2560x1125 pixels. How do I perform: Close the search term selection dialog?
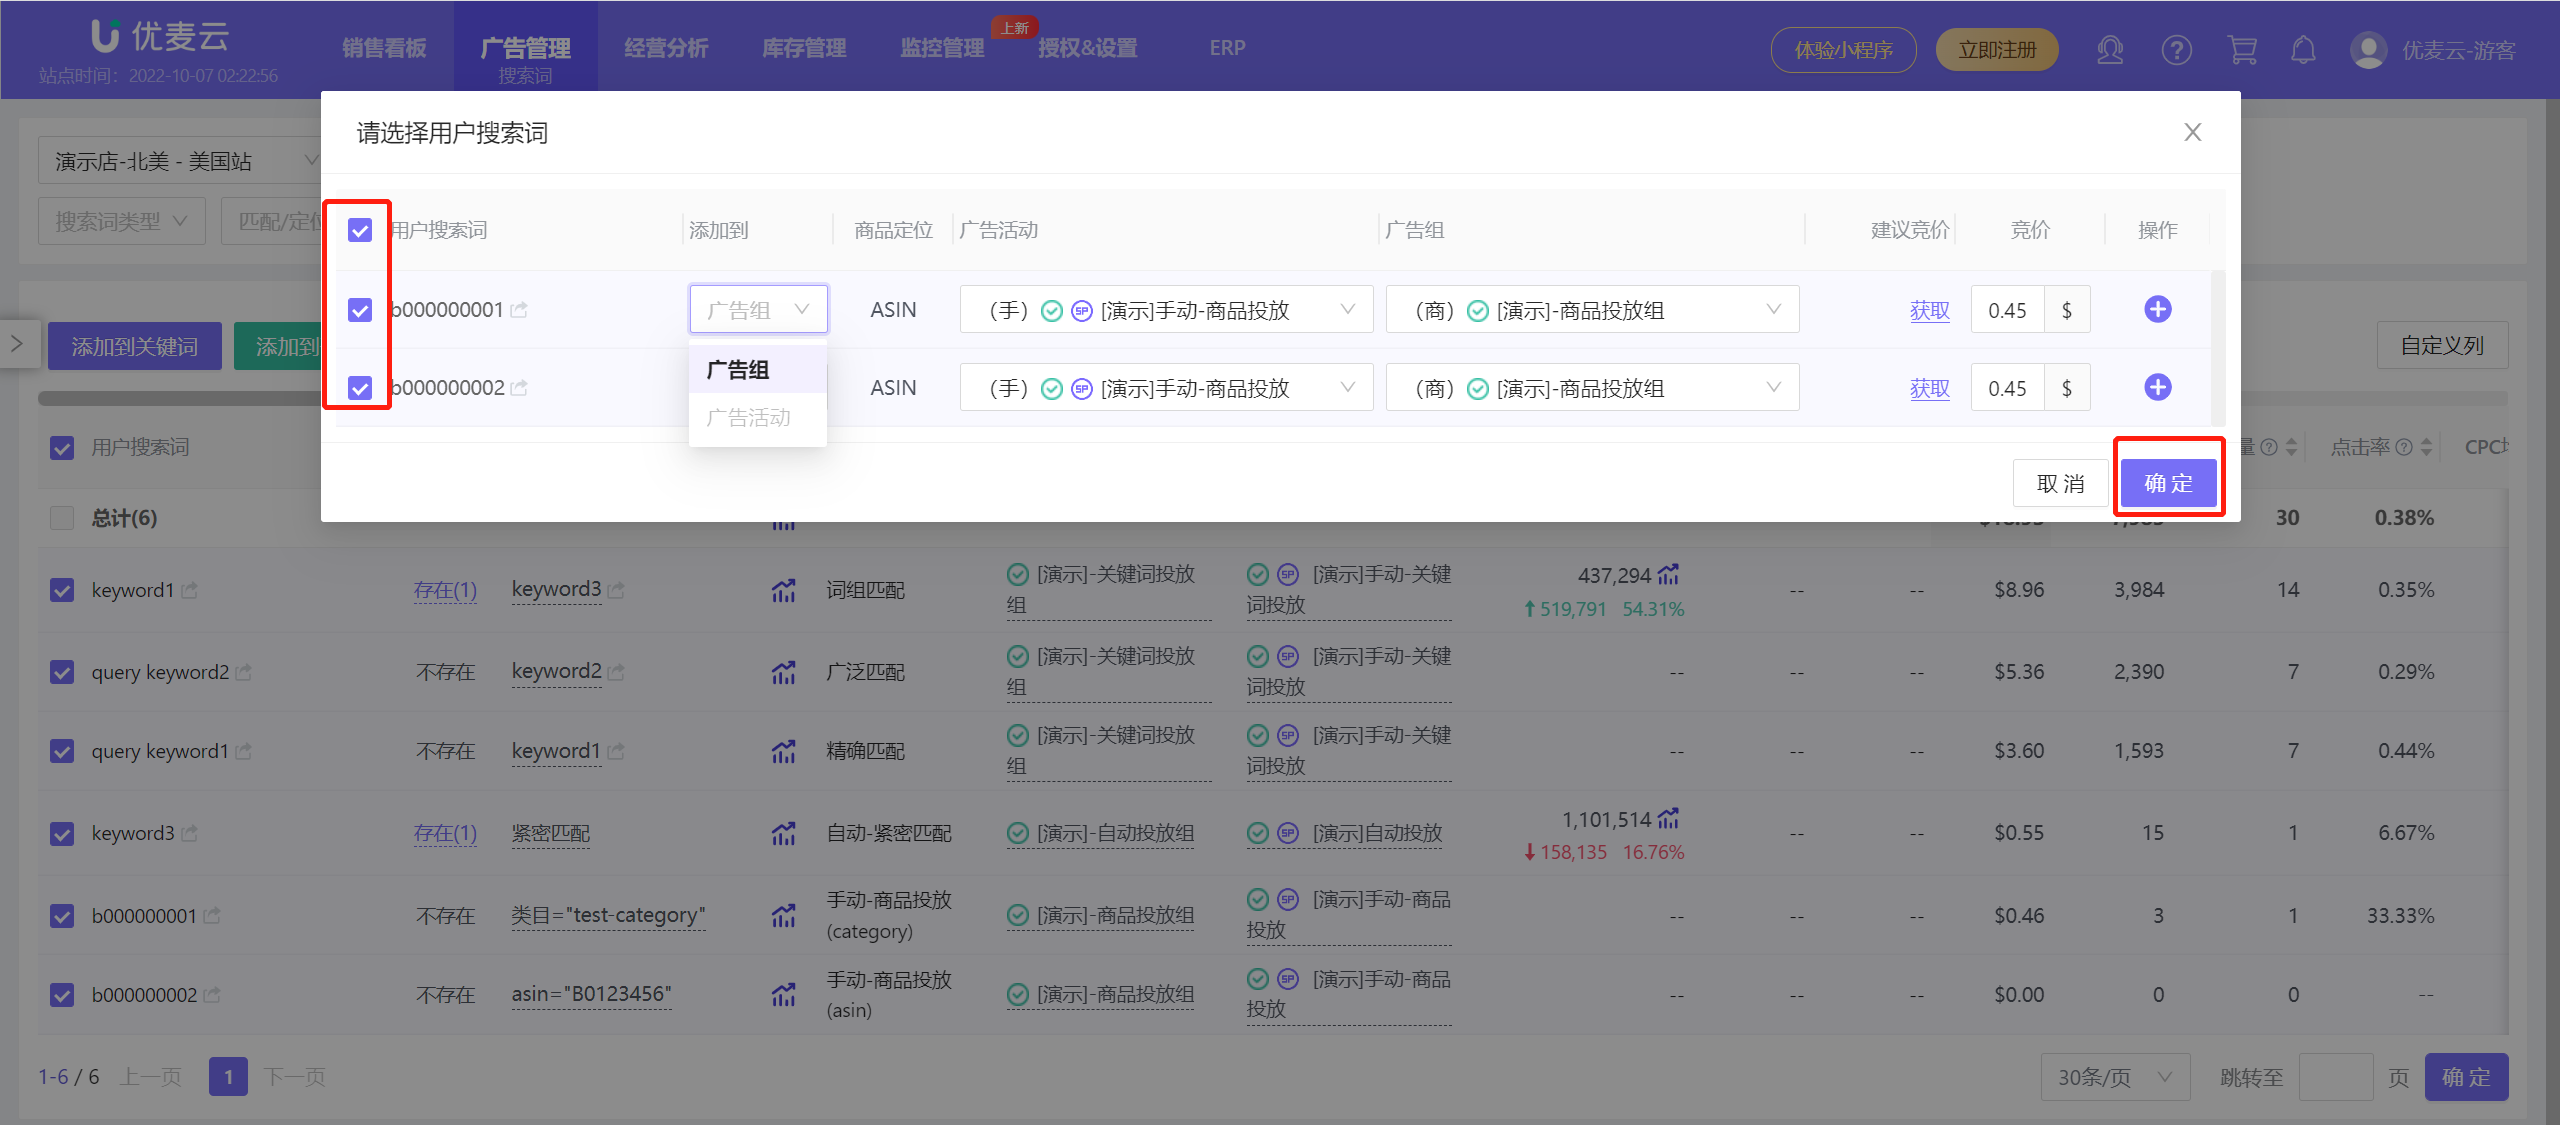click(x=2192, y=132)
